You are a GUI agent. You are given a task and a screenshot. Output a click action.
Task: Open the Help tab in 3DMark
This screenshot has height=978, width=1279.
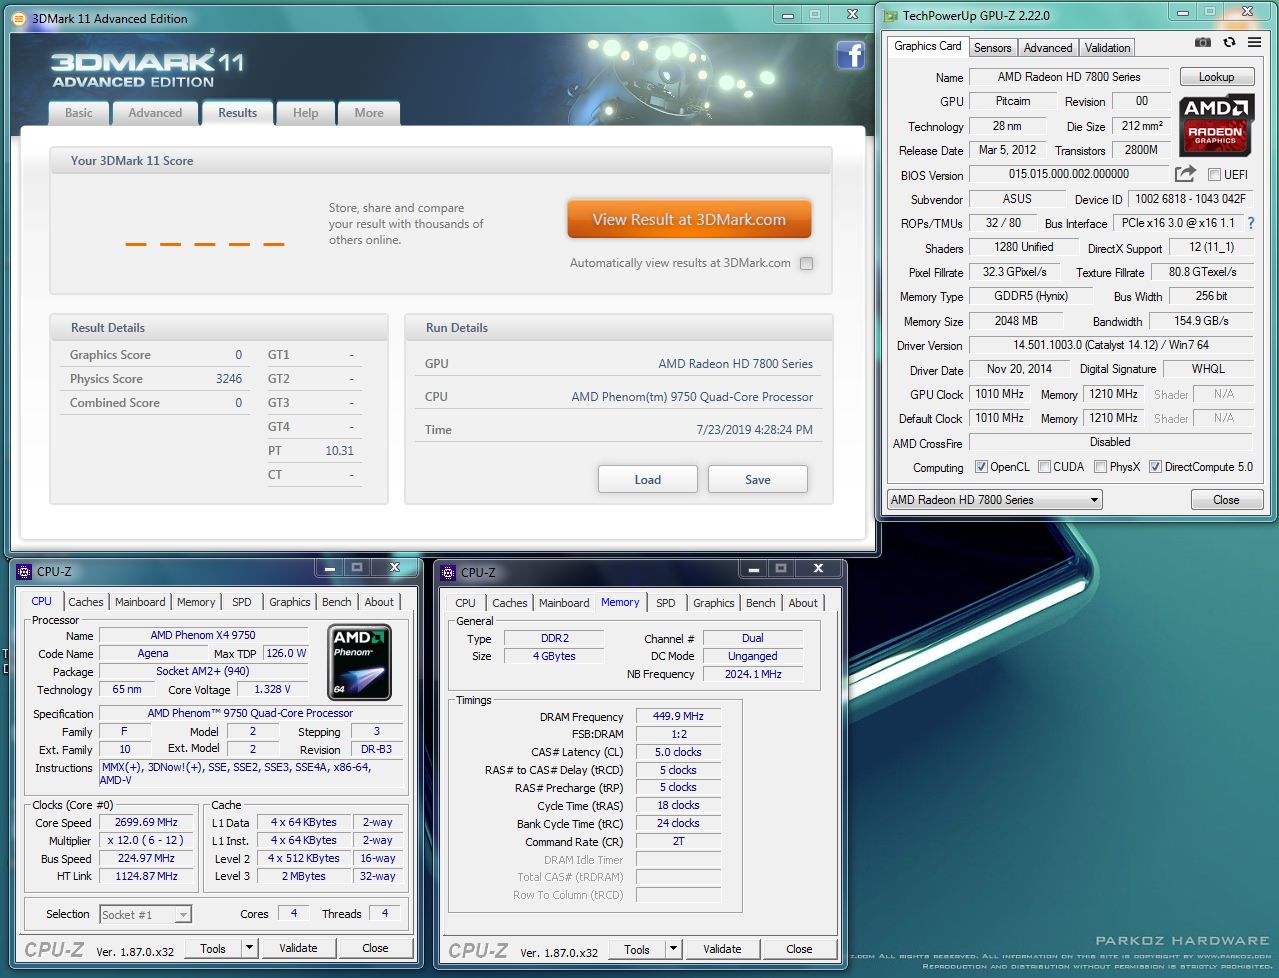tap(305, 113)
